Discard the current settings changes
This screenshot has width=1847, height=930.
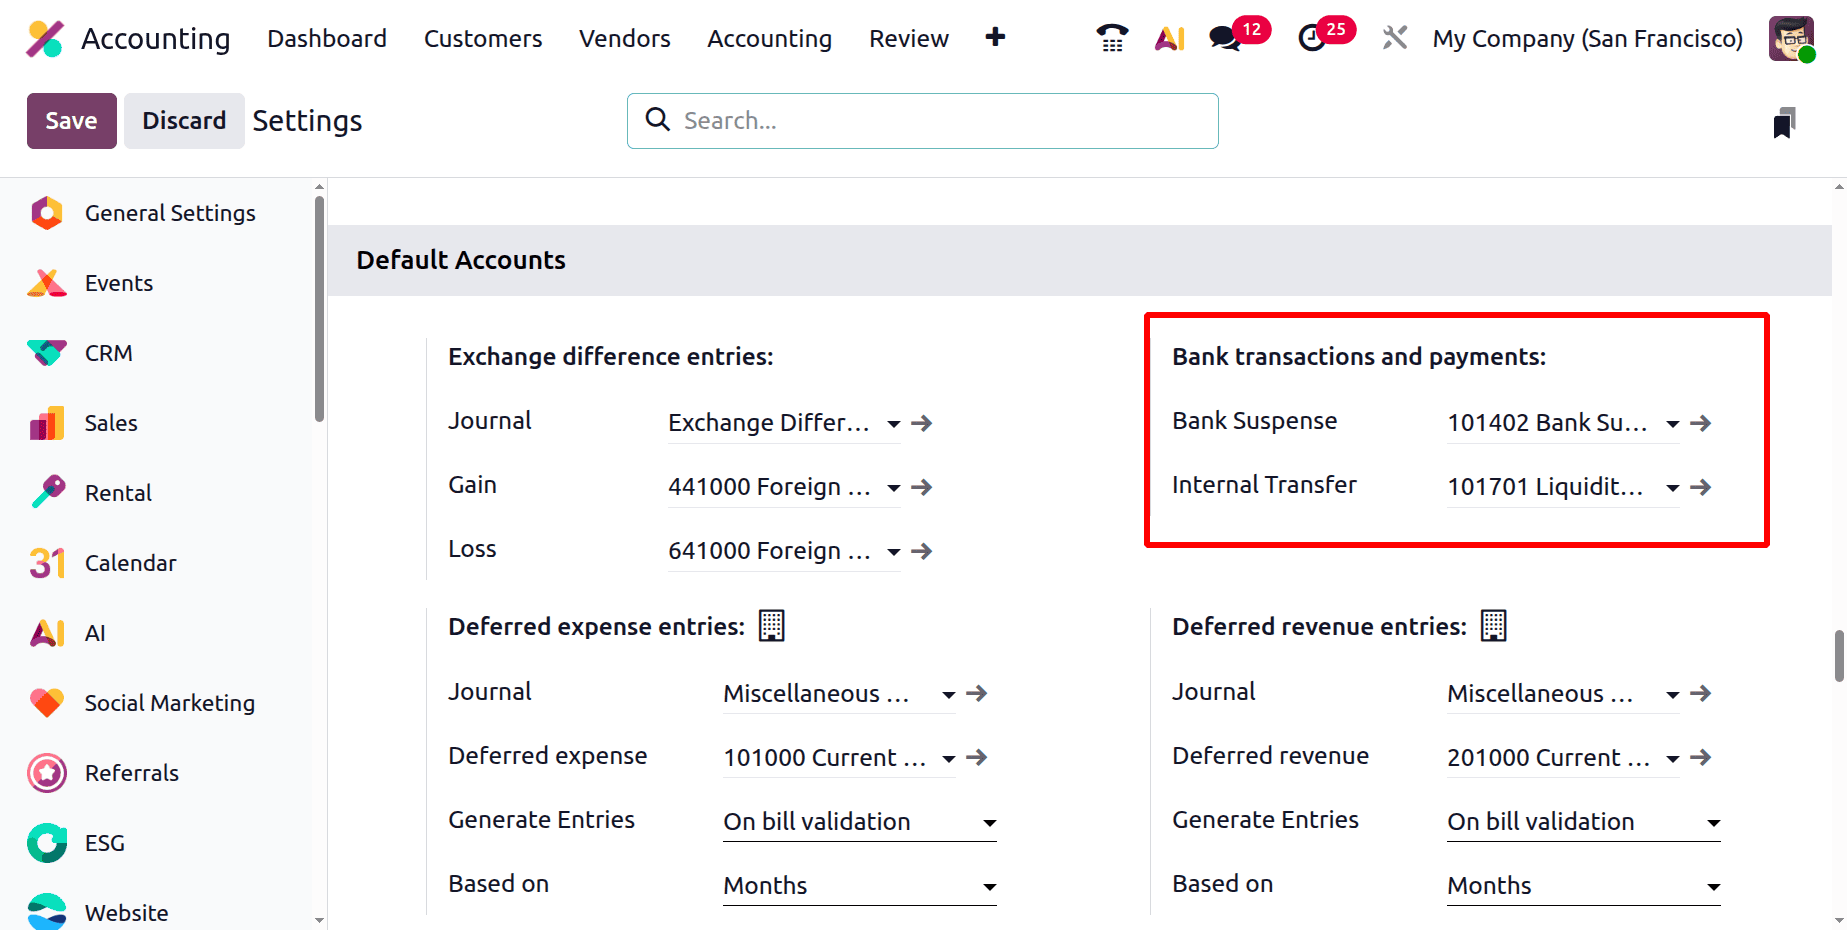pos(184,120)
